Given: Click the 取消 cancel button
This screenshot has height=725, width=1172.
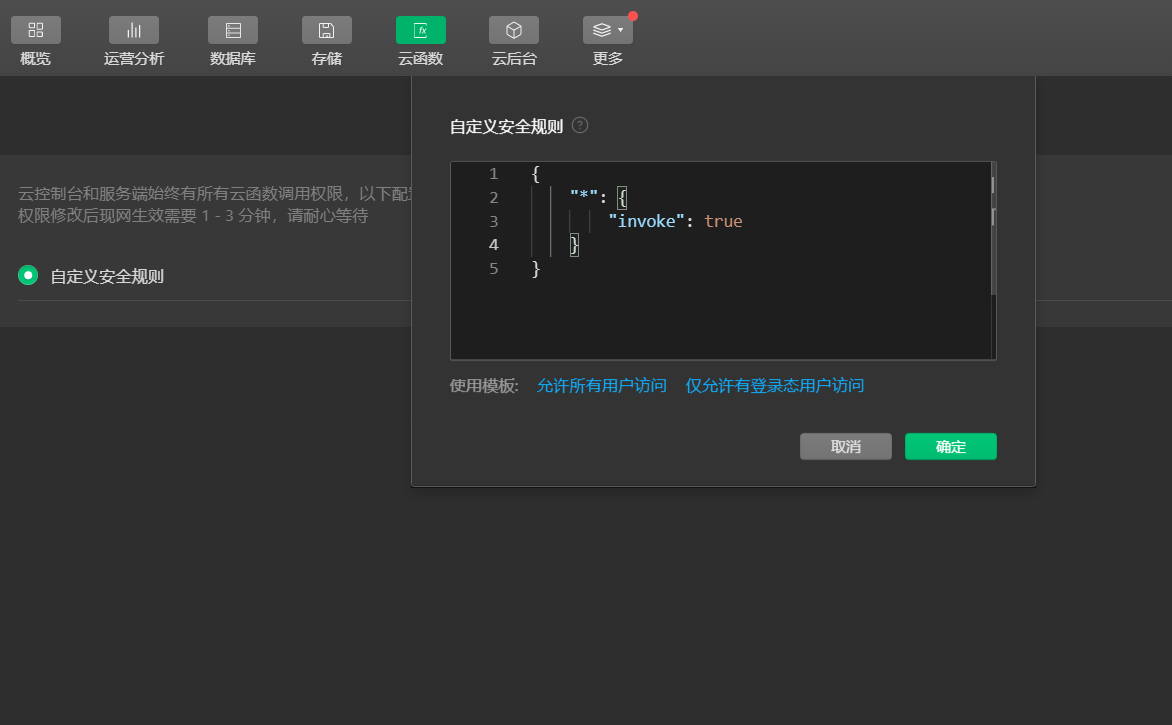Looking at the screenshot, I should pos(845,446).
